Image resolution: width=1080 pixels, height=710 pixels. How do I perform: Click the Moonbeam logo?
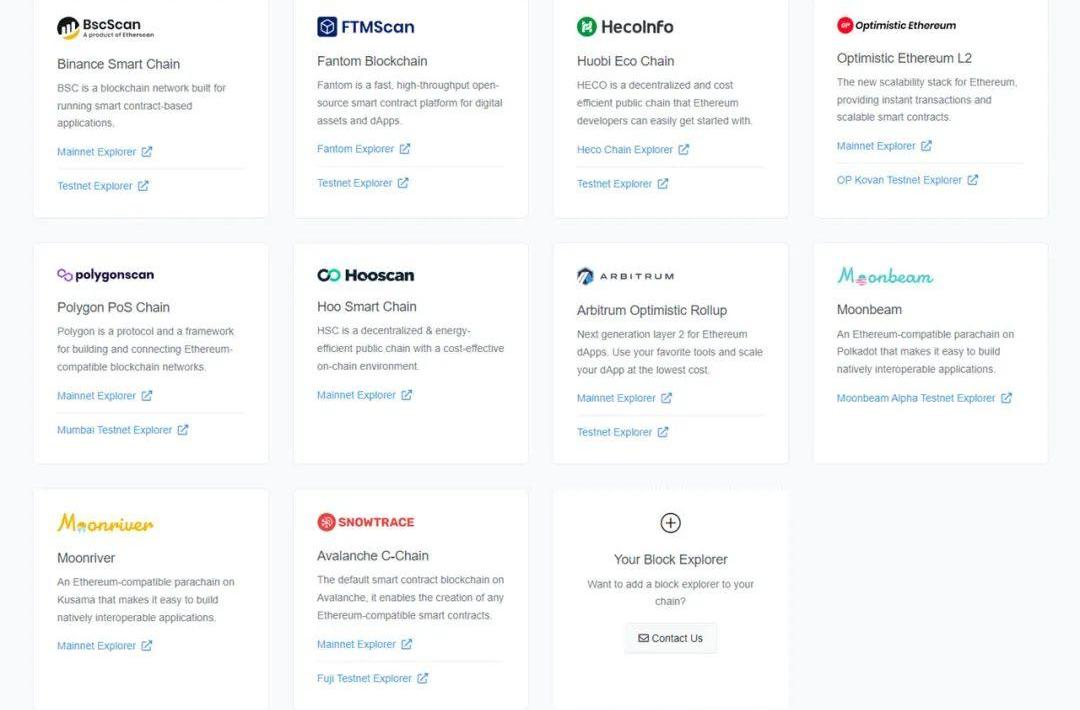(x=885, y=276)
